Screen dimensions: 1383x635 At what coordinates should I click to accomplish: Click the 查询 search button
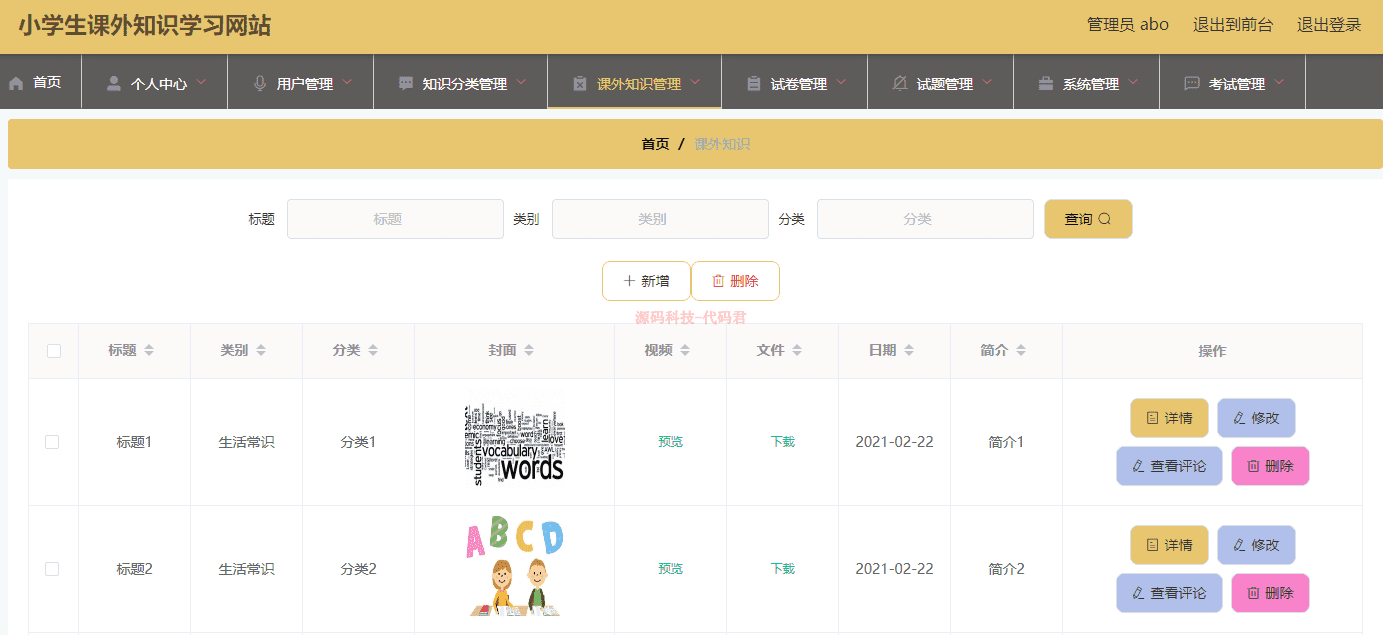[1088, 219]
